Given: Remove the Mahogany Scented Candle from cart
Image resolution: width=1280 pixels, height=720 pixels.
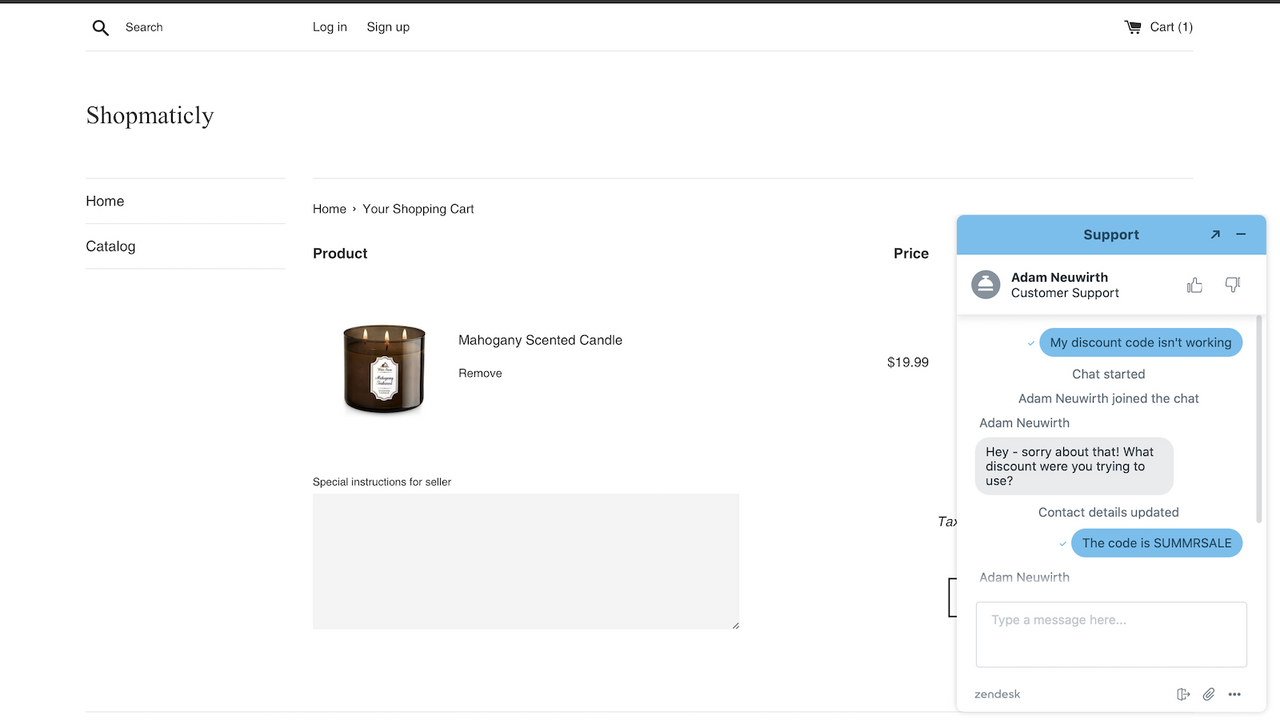Looking at the screenshot, I should pyautogui.click(x=480, y=372).
